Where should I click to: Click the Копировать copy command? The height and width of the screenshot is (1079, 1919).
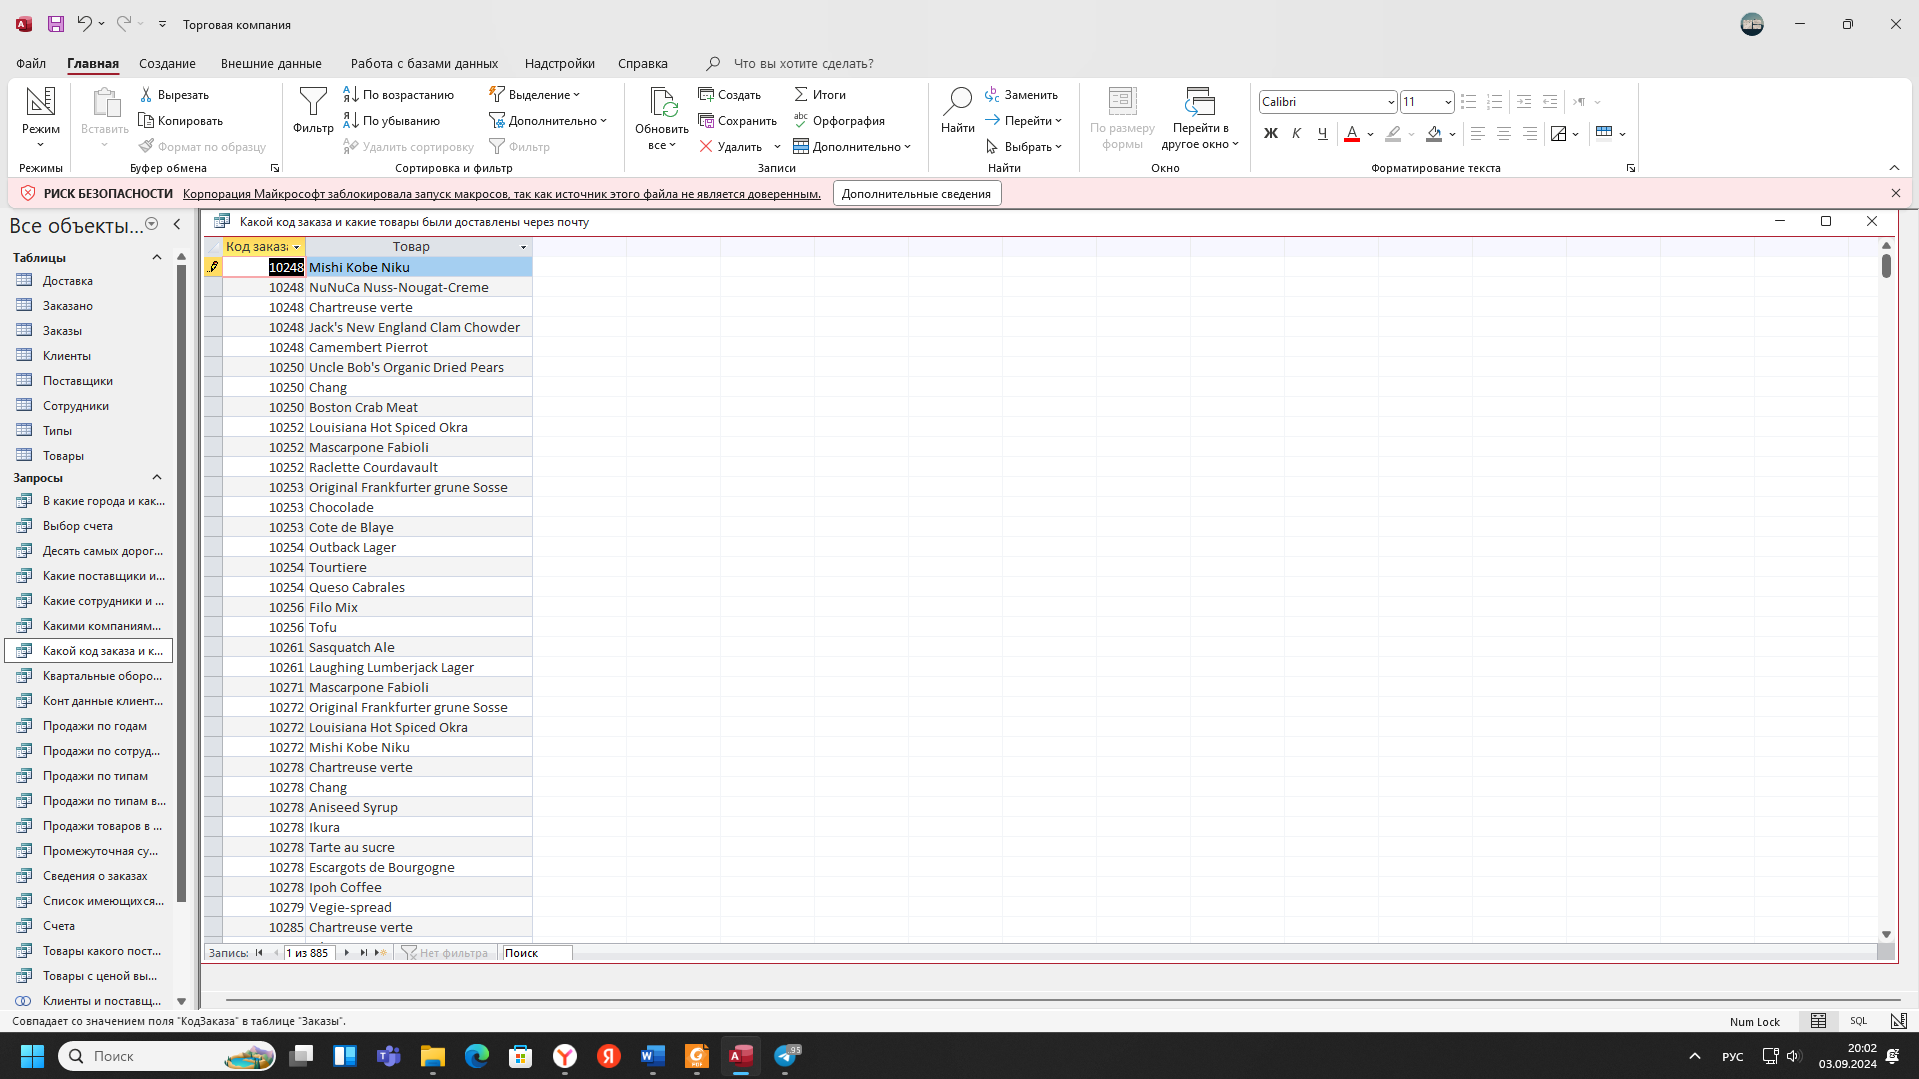(x=181, y=121)
